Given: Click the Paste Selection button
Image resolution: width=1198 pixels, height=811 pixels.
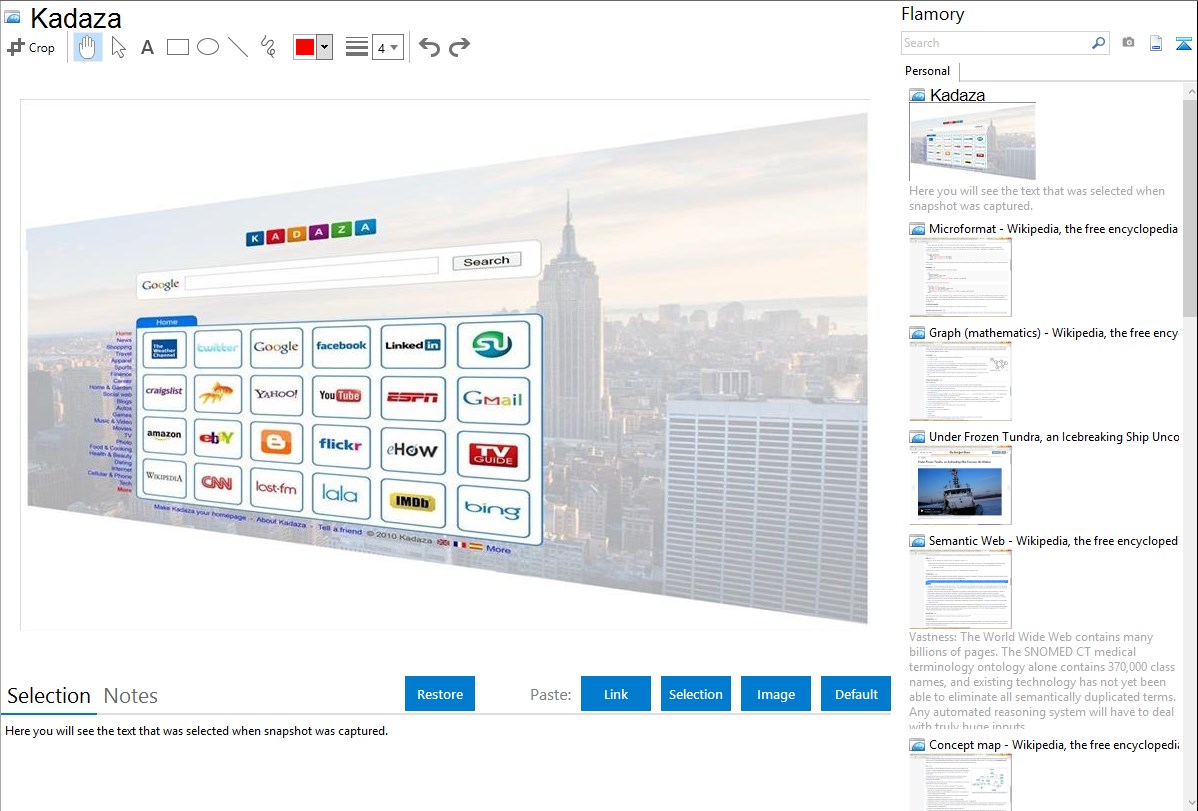Looking at the screenshot, I should click(695, 694).
